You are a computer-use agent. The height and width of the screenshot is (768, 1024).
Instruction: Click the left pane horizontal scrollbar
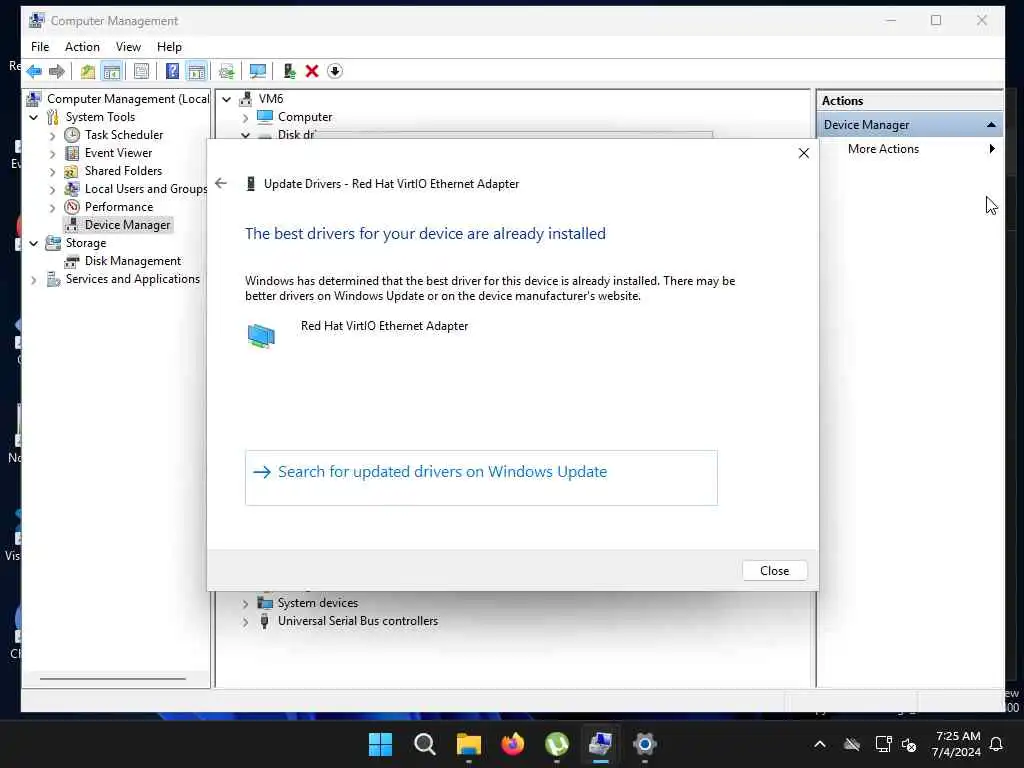(113, 679)
